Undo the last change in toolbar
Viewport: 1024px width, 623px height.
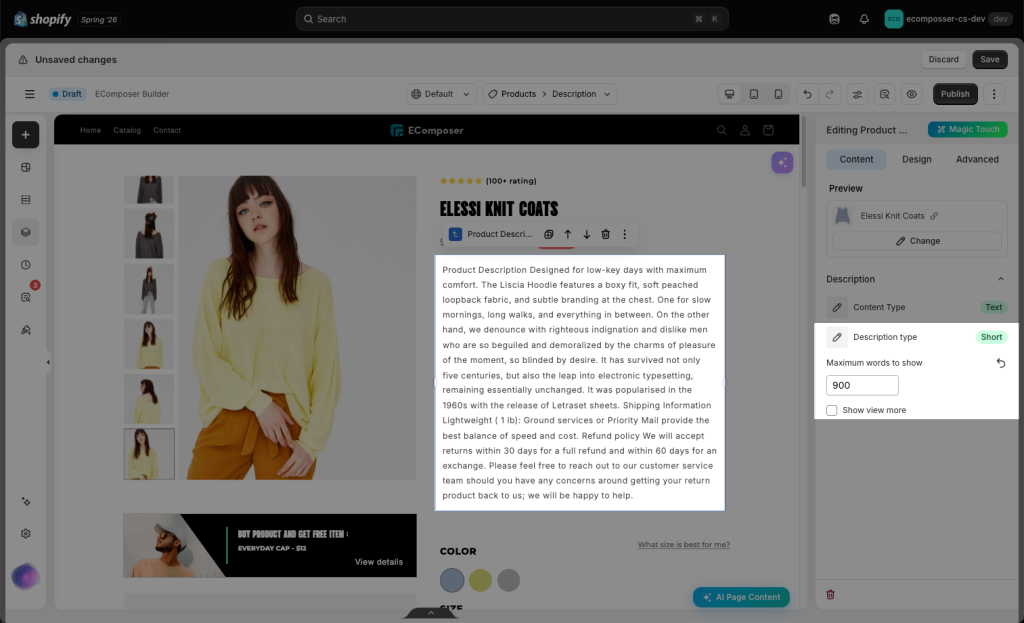point(807,94)
